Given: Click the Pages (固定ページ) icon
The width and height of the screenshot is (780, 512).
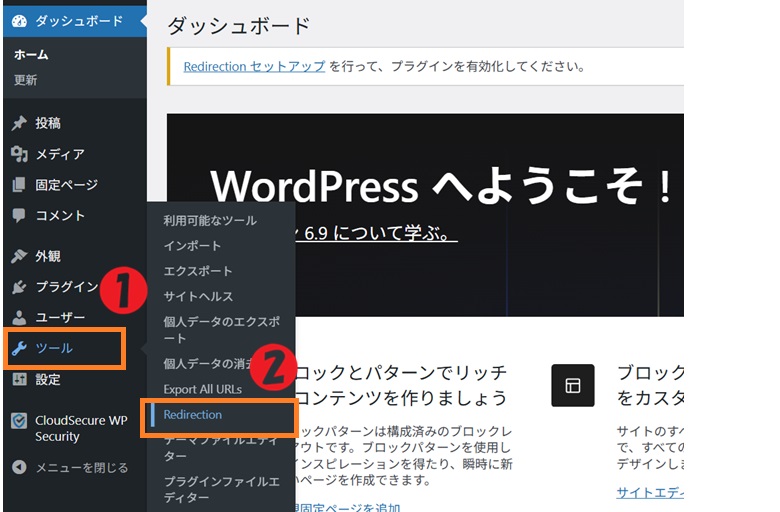Looking at the screenshot, I should (19, 185).
